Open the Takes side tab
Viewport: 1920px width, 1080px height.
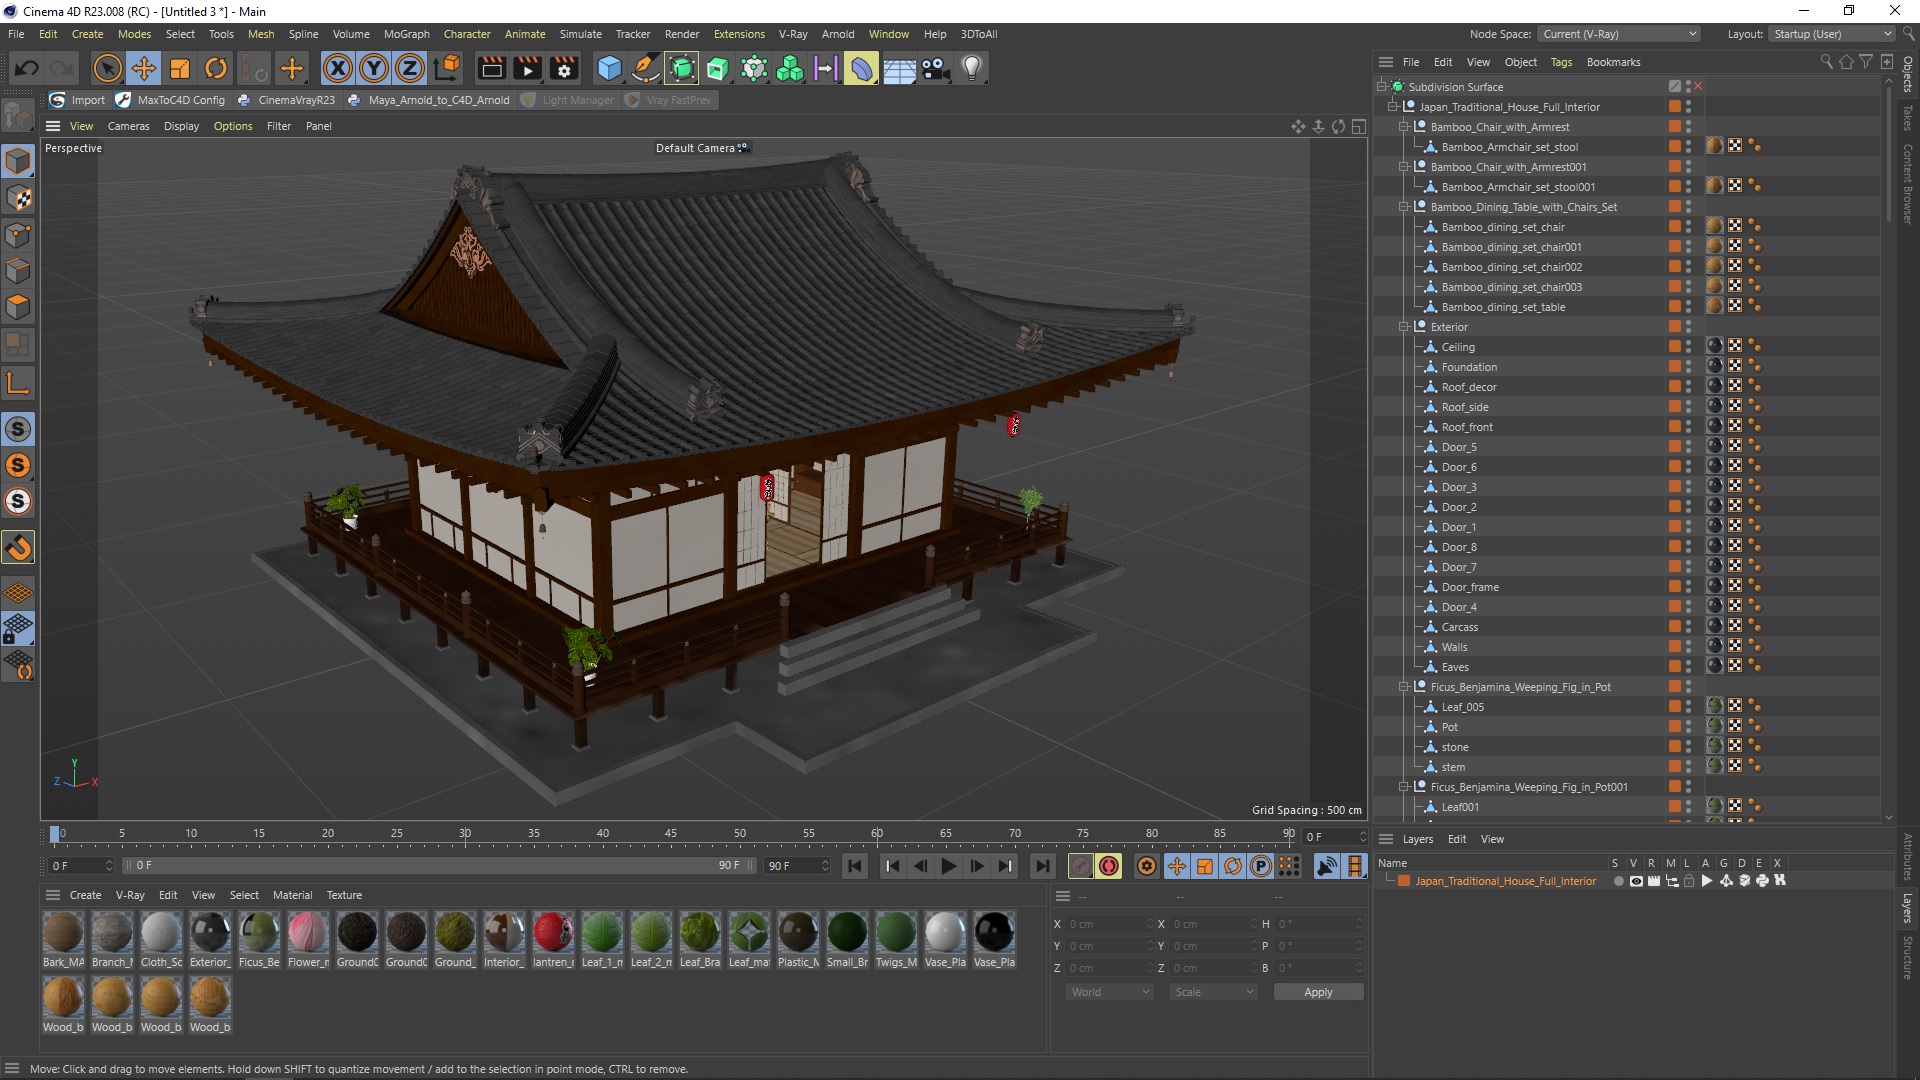(x=1908, y=117)
